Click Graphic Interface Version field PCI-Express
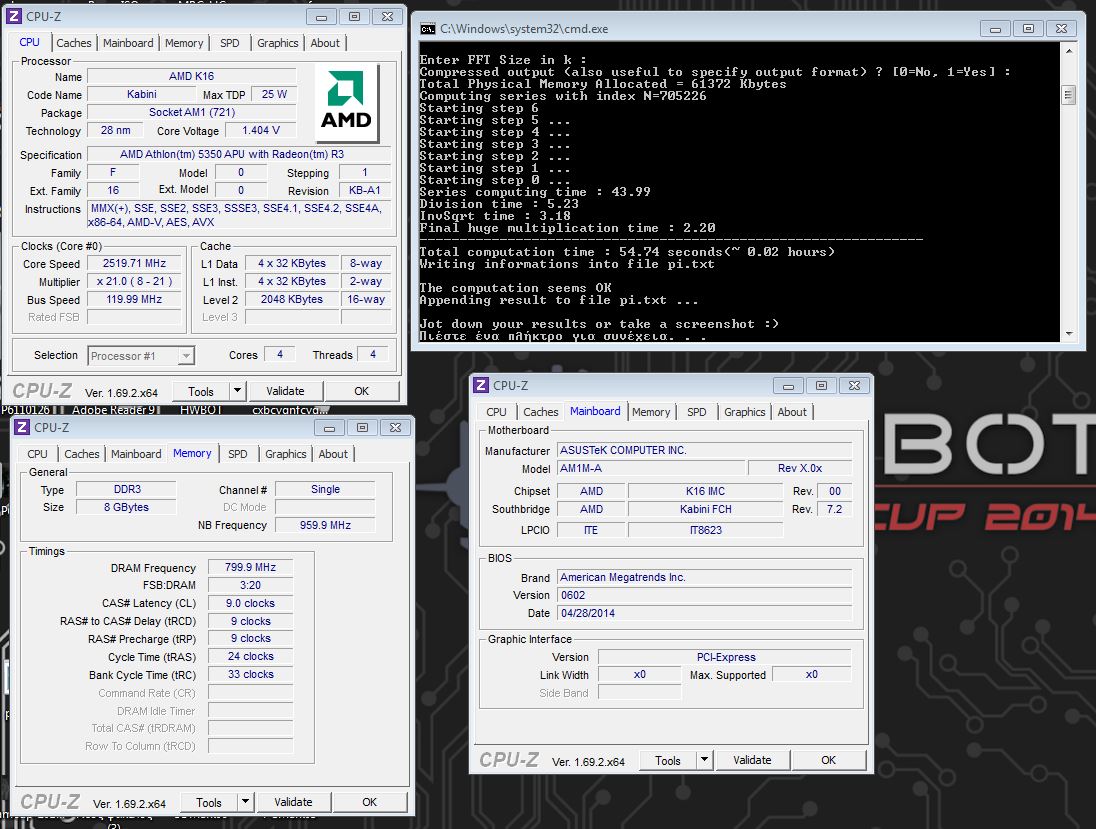Viewport: 1096px width, 829px height. (726, 657)
